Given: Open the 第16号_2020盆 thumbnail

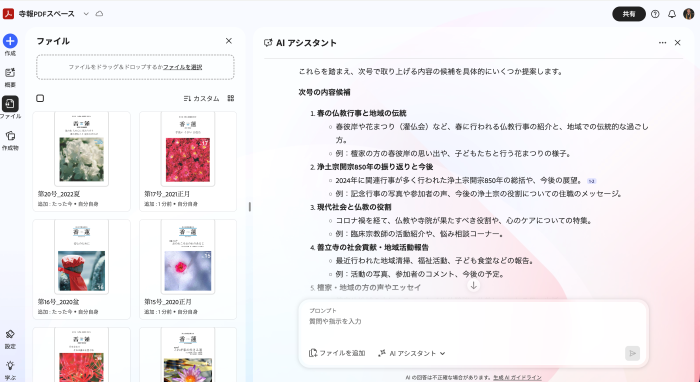Looking at the screenshot, I should 81,257.
